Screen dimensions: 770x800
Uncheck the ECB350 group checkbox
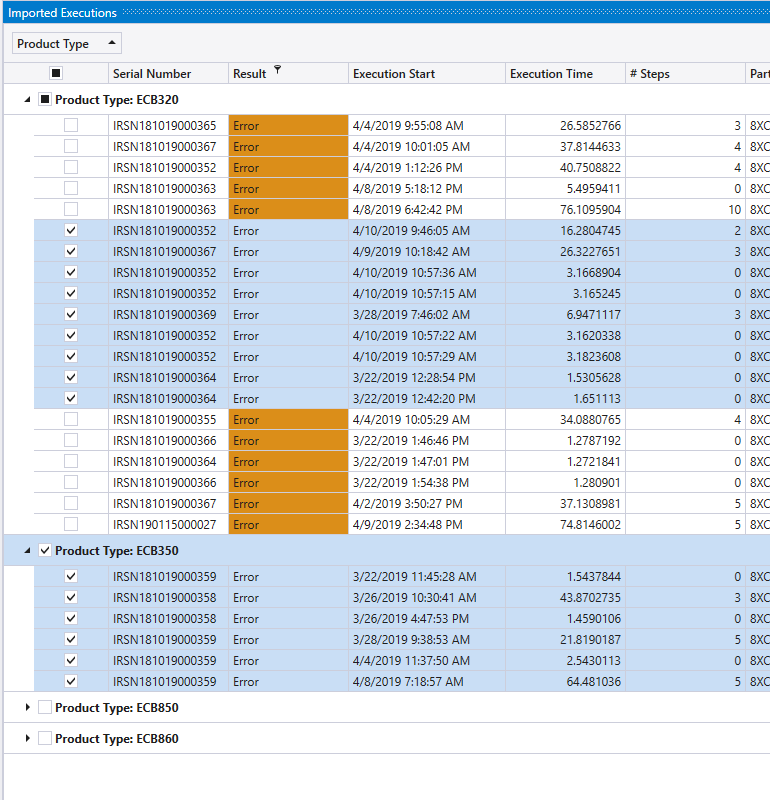tap(45, 551)
